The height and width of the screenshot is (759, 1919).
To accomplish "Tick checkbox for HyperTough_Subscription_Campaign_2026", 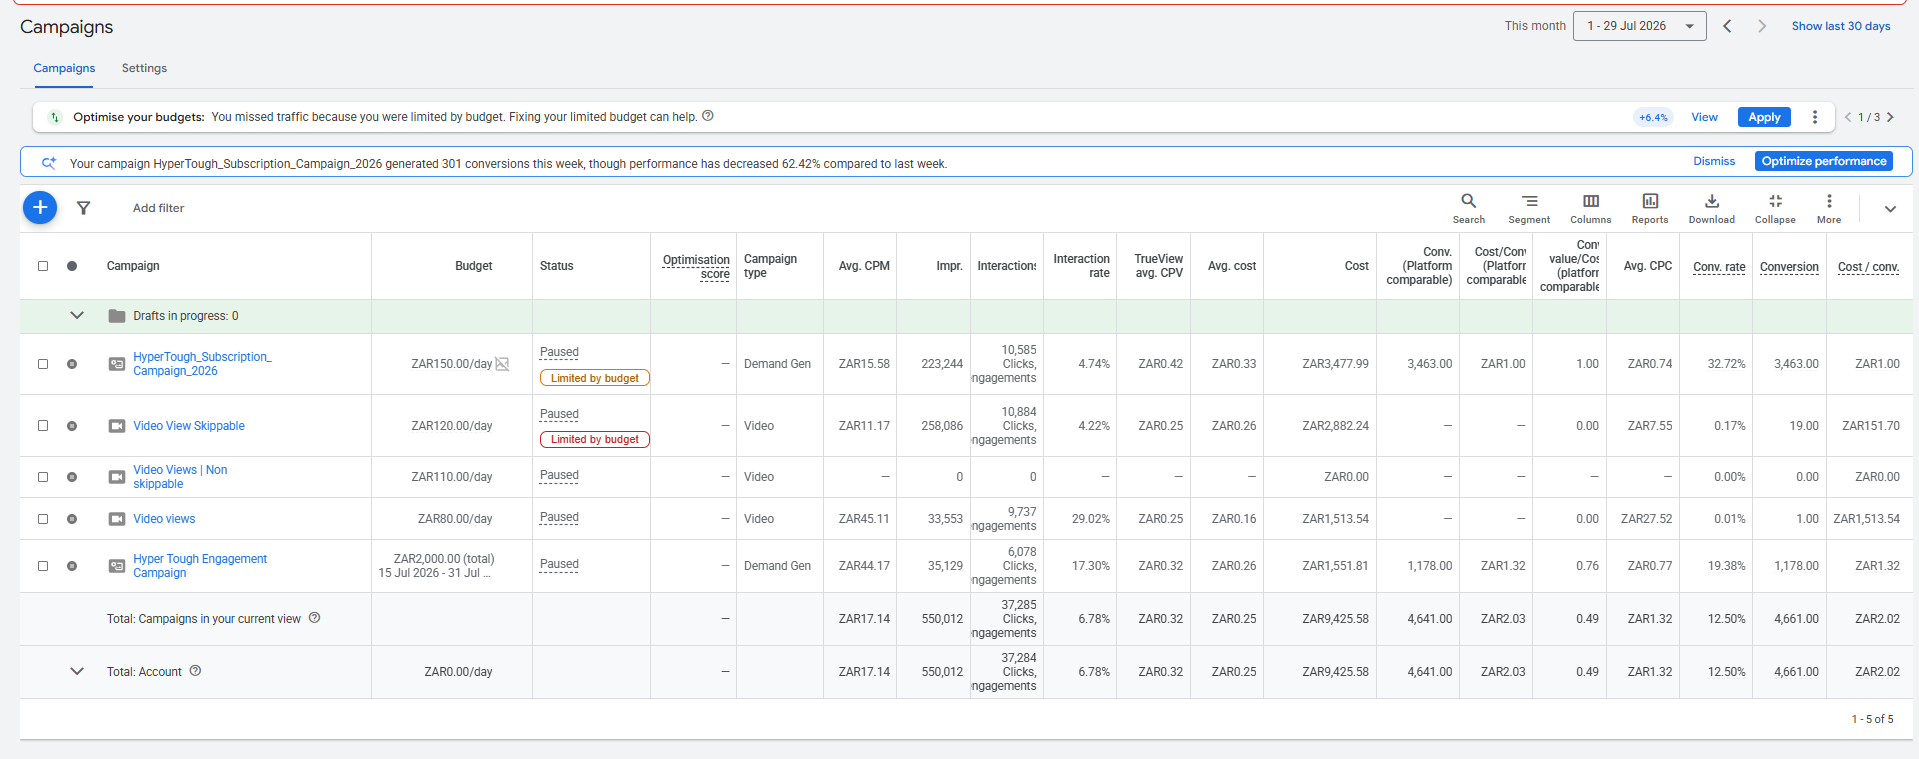I will coord(43,364).
